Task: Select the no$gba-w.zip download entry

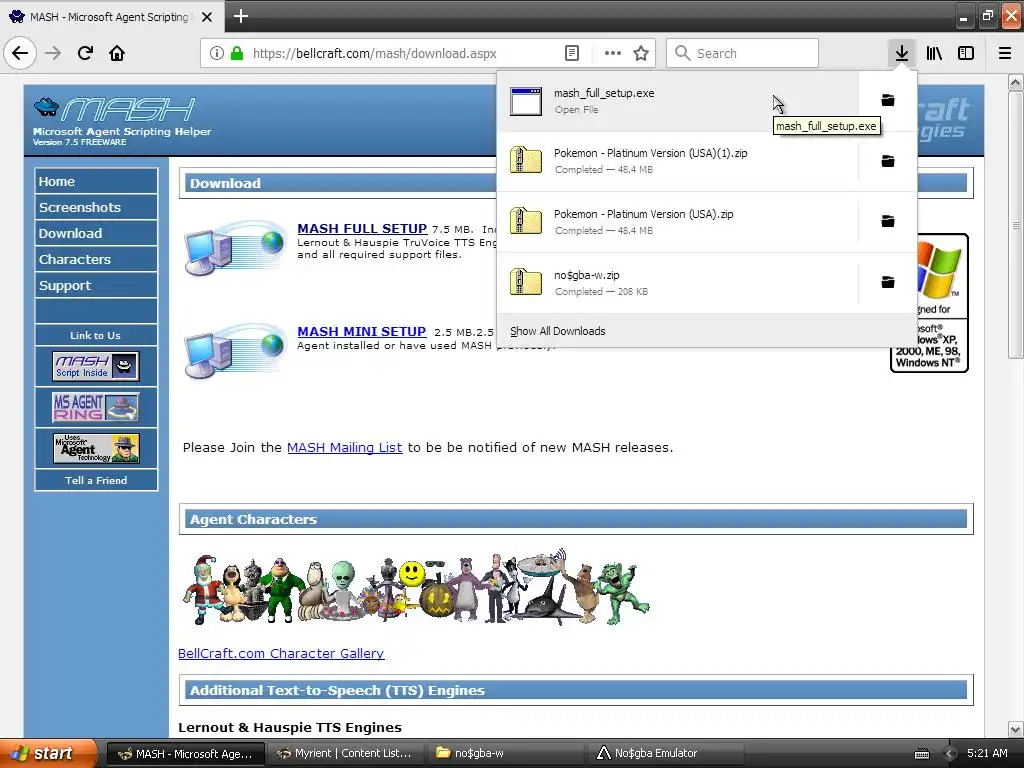Action: [677, 282]
